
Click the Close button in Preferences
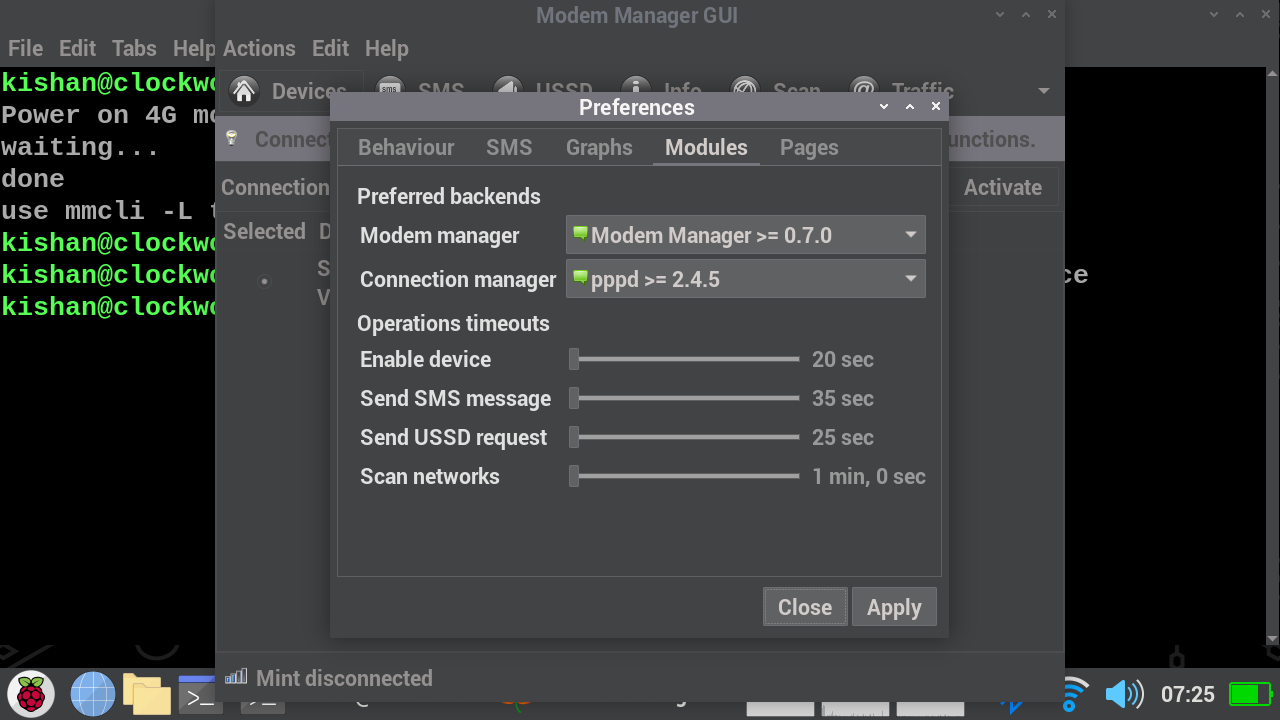(805, 607)
